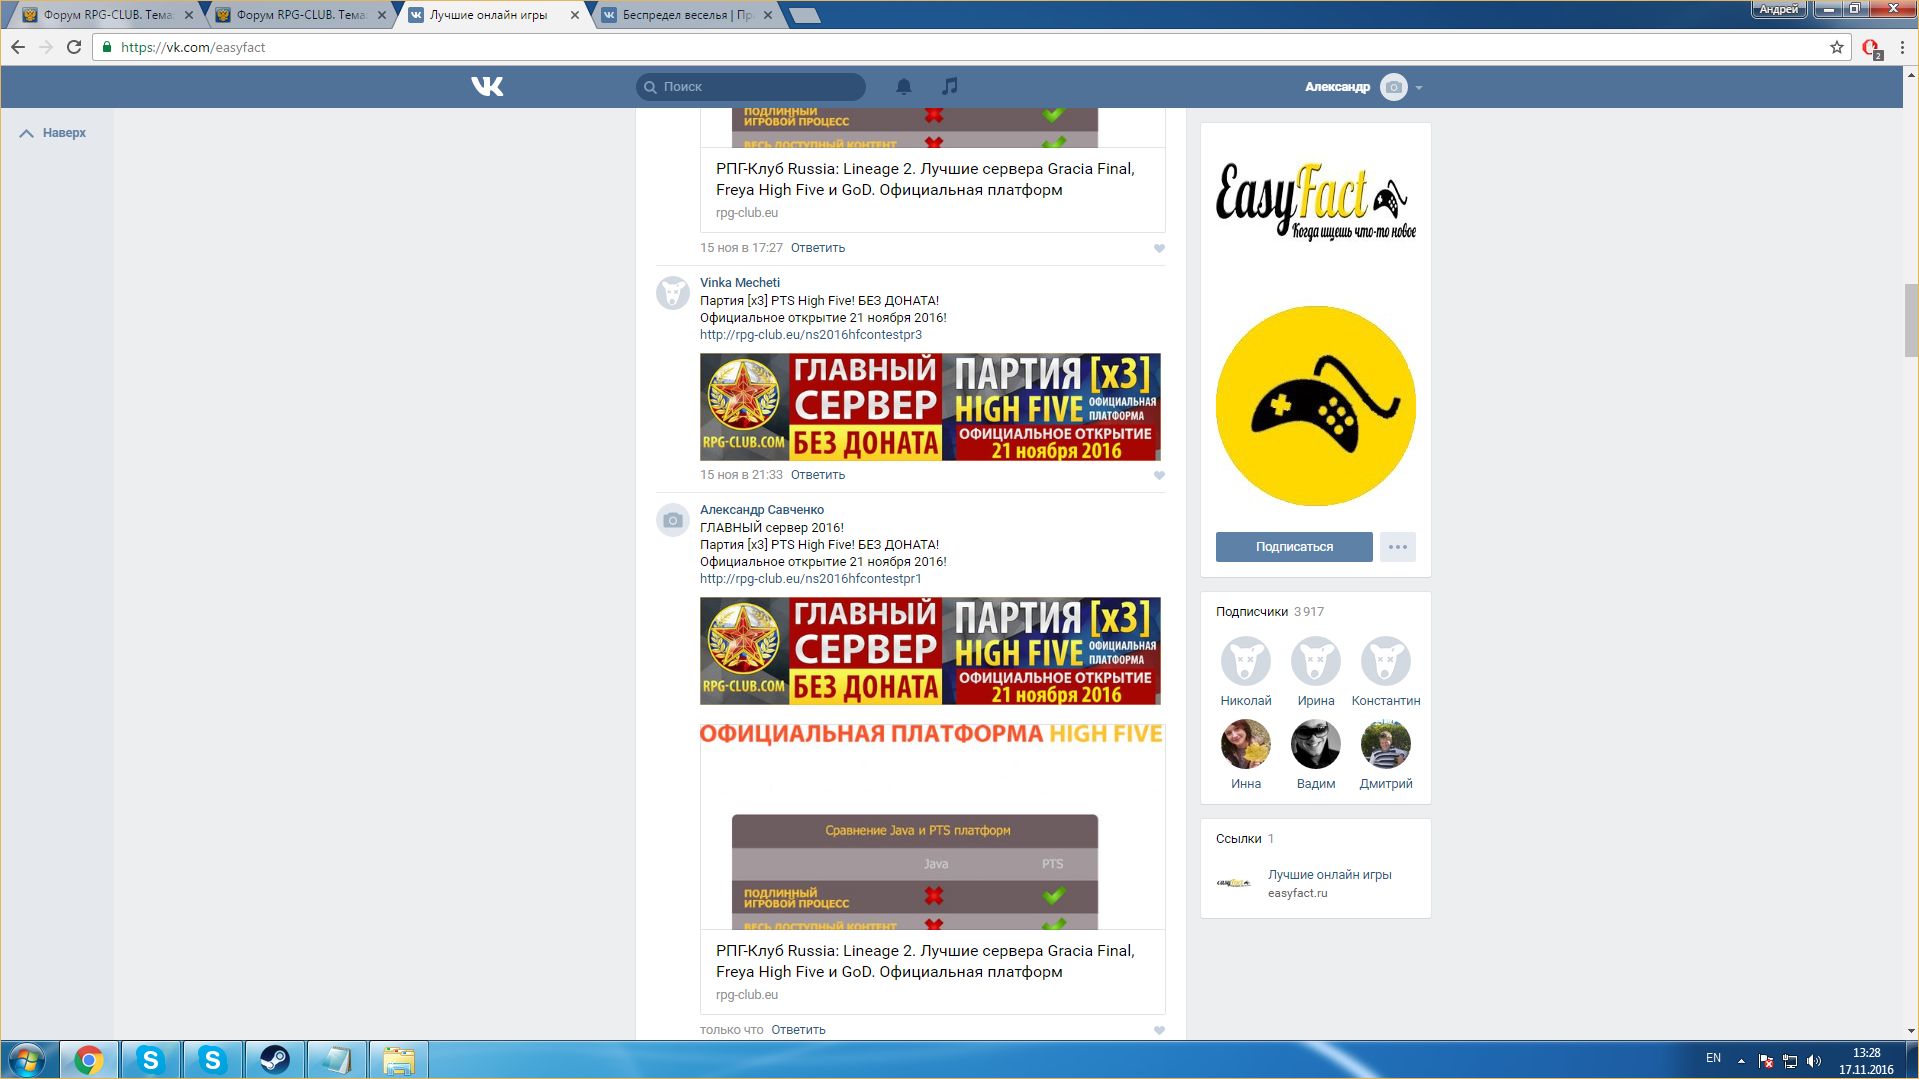Open Александр Савченко's ГЛАВНЫЙ СЕРВЕР banner image
The width and height of the screenshot is (1919, 1079).
pos(930,651)
